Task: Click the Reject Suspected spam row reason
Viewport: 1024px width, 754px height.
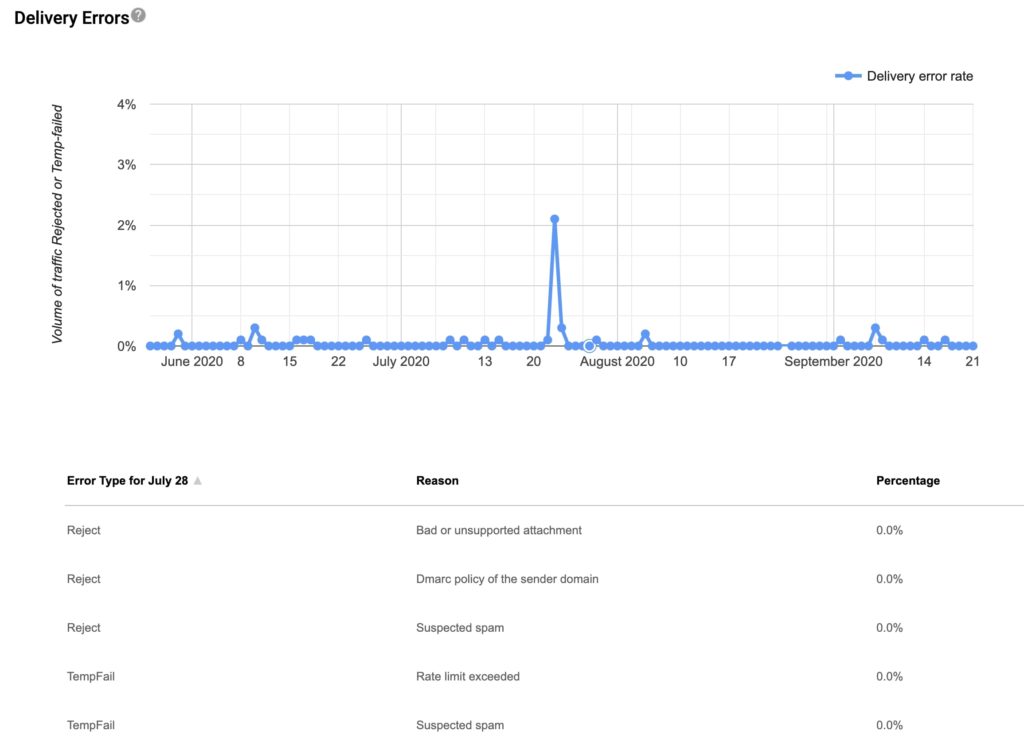Action: coord(459,628)
